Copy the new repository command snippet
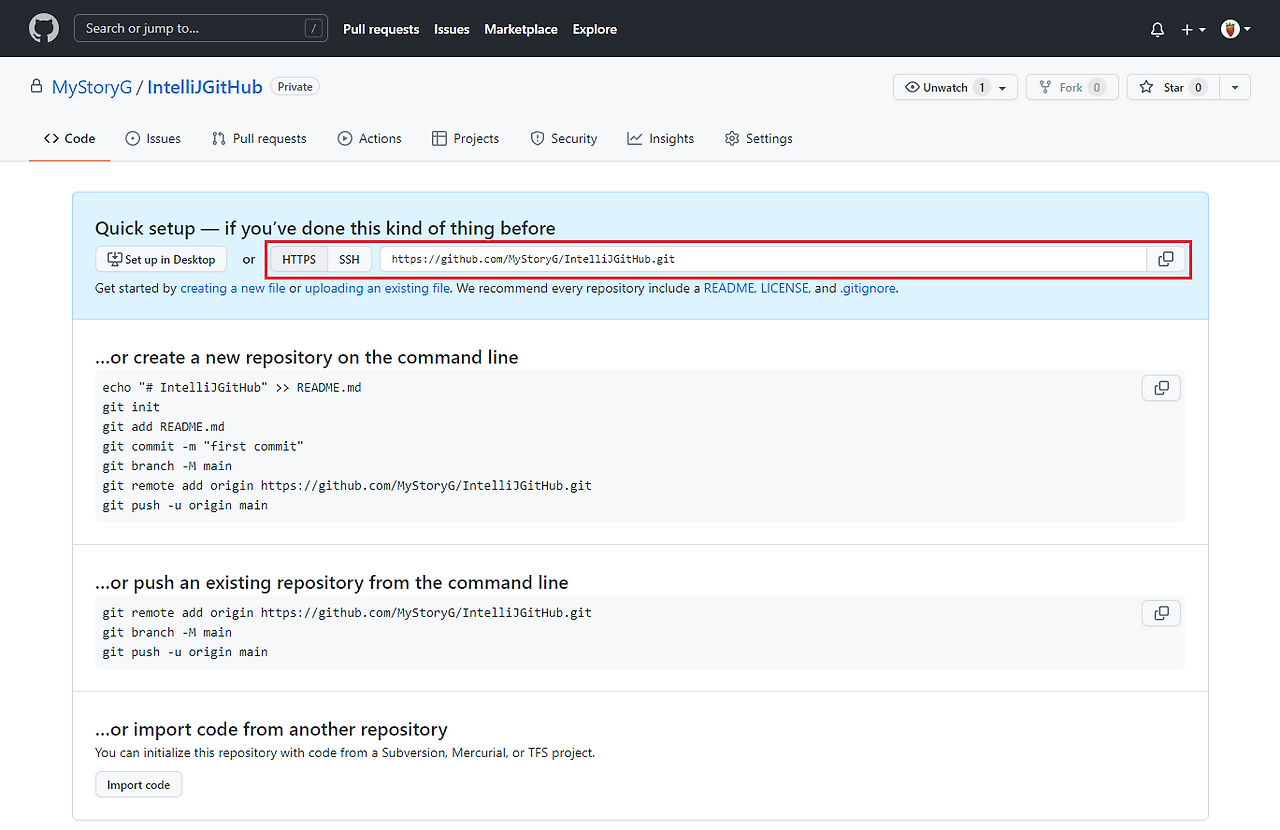 pos(1160,387)
